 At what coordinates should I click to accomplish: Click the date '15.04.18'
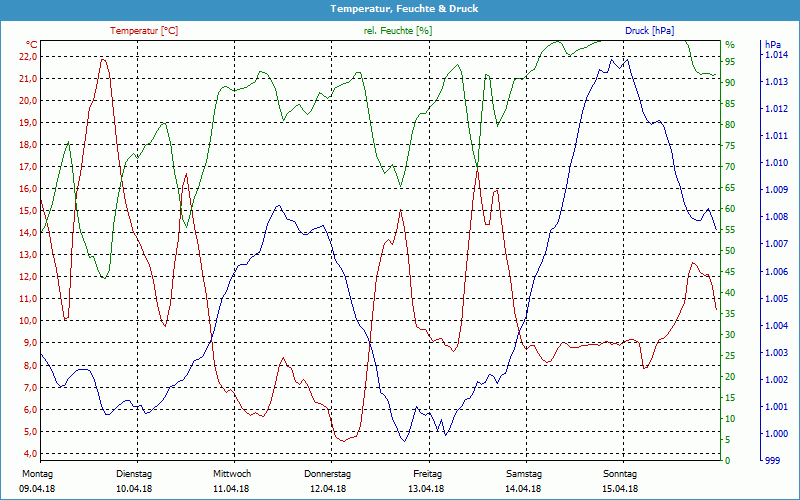click(x=620, y=489)
